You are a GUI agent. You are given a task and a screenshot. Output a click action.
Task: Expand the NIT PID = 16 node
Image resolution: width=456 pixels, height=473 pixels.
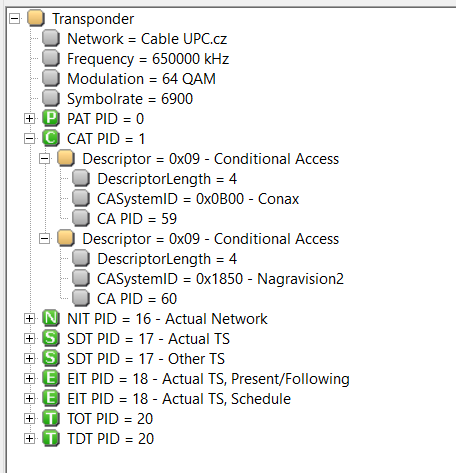[29, 319]
